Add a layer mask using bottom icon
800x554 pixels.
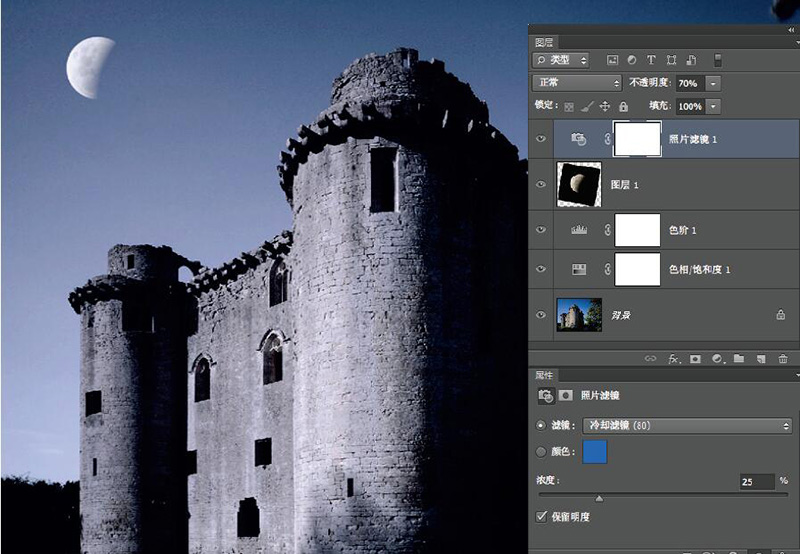[x=695, y=358]
